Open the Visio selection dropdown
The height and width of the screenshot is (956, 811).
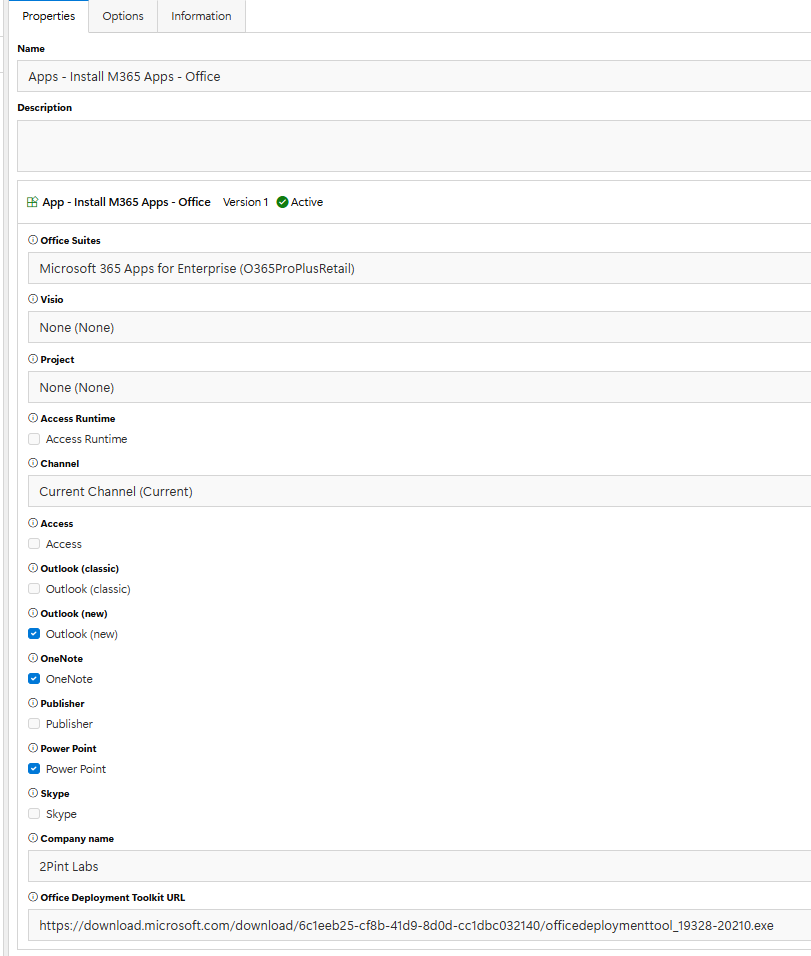click(x=420, y=327)
